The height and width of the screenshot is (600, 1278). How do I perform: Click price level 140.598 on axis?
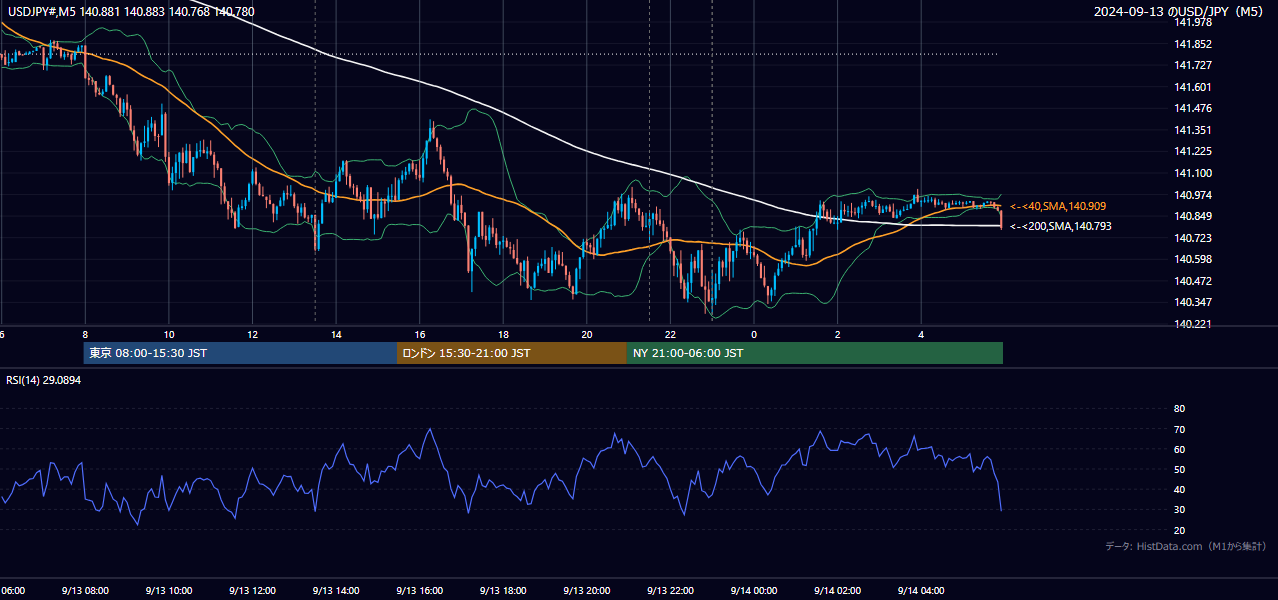tap(1193, 259)
